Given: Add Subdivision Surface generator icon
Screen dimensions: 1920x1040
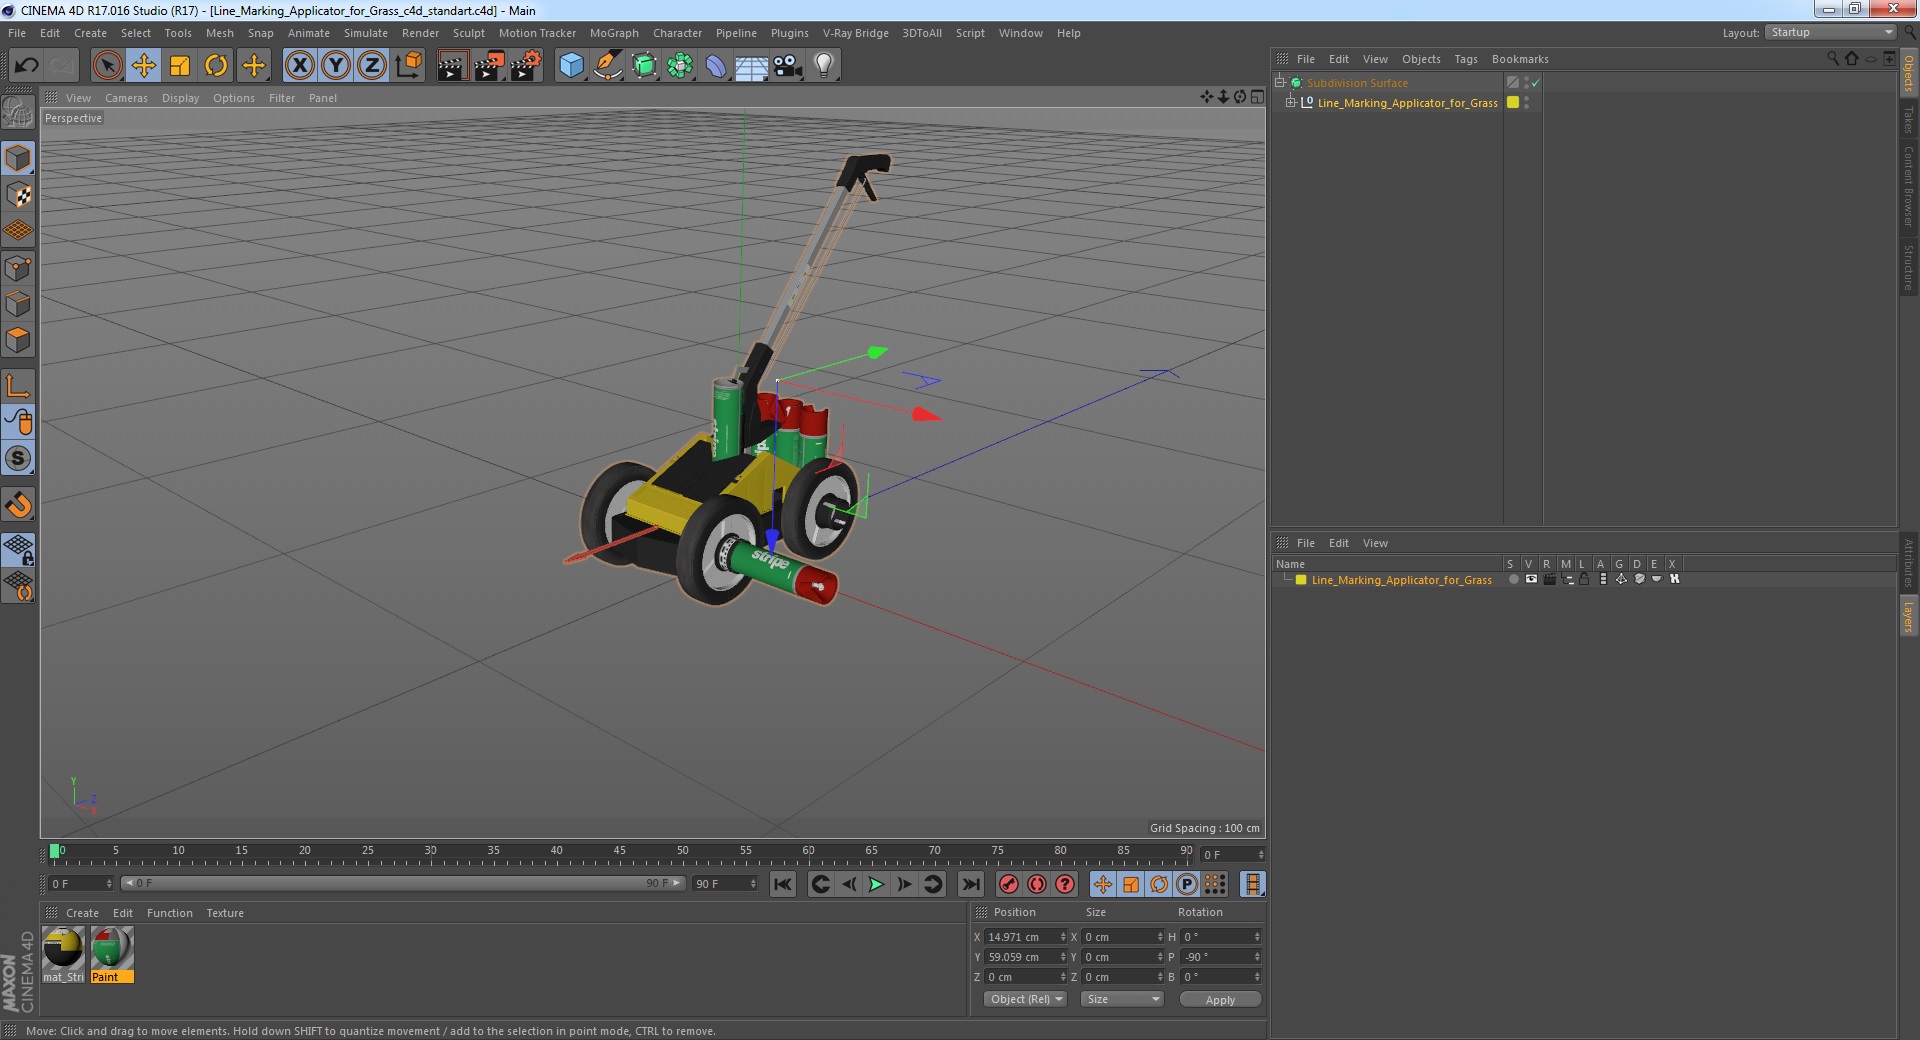Looking at the screenshot, I should (x=644, y=66).
